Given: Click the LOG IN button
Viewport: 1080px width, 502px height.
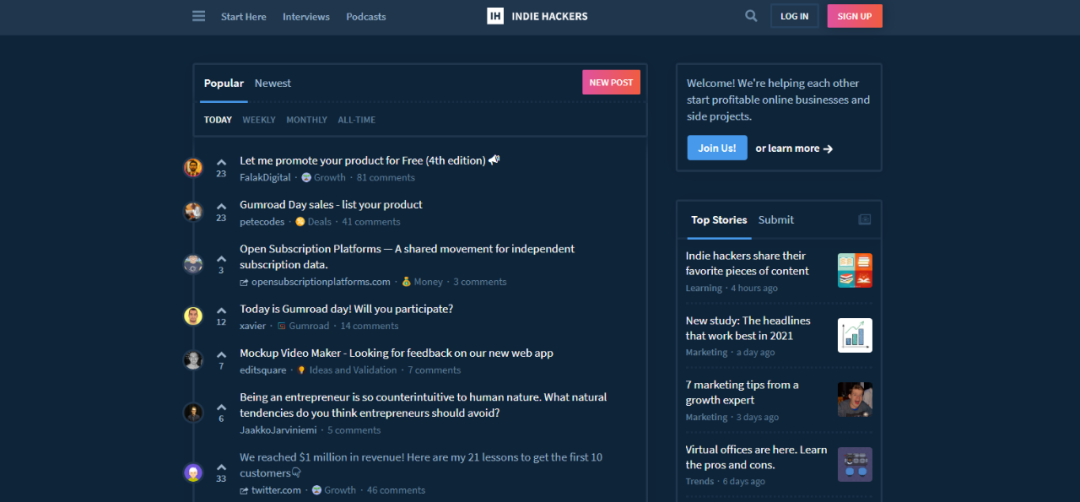Looking at the screenshot, I should [795, 16].
